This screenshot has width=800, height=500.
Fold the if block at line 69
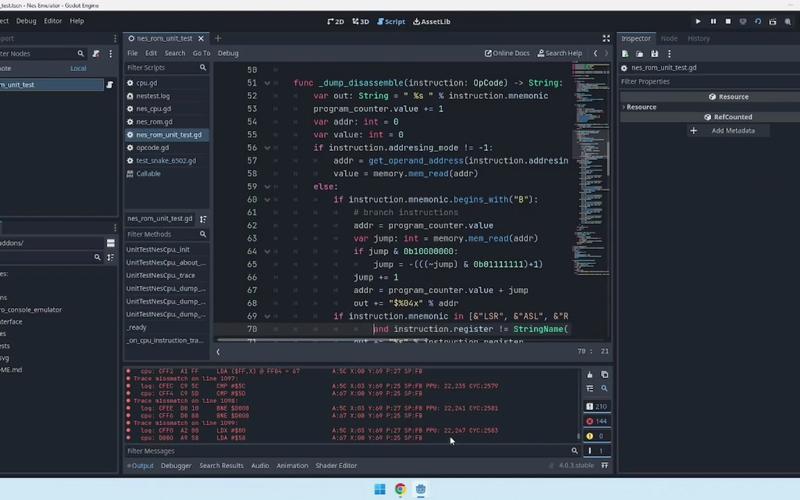(x=267, y=316)
